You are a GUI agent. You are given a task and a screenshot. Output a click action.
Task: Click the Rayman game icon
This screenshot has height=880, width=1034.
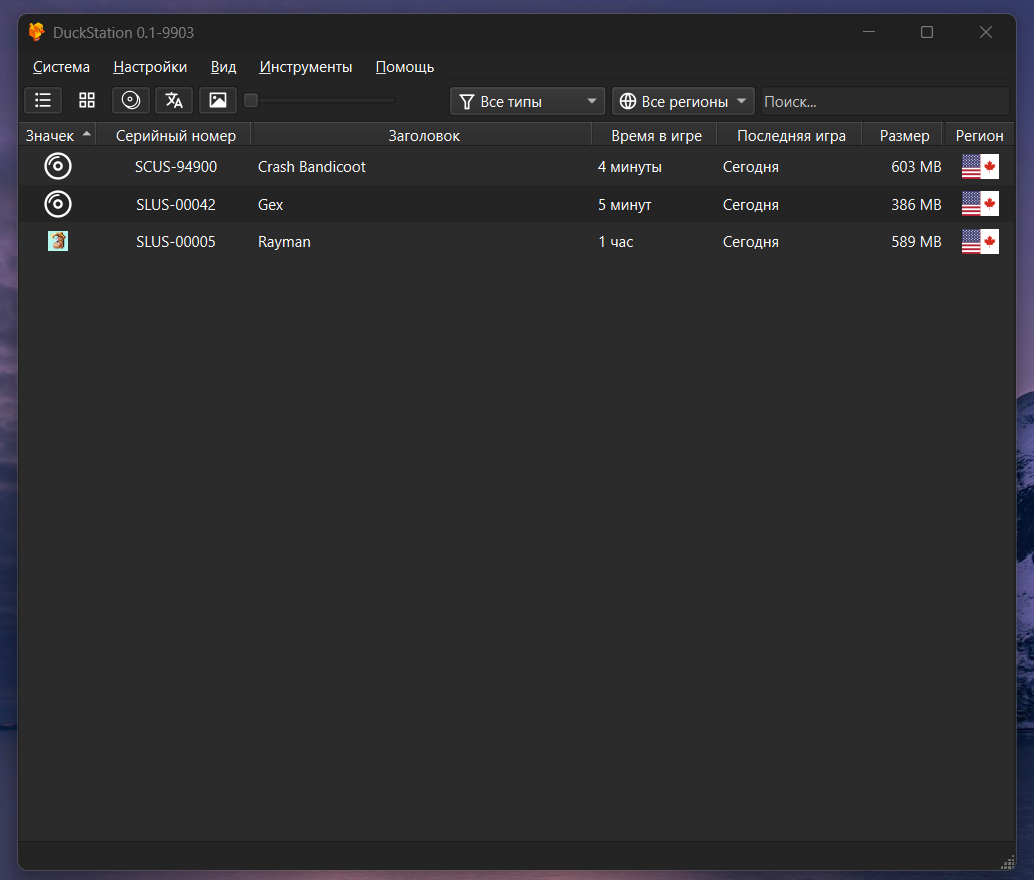58,241
